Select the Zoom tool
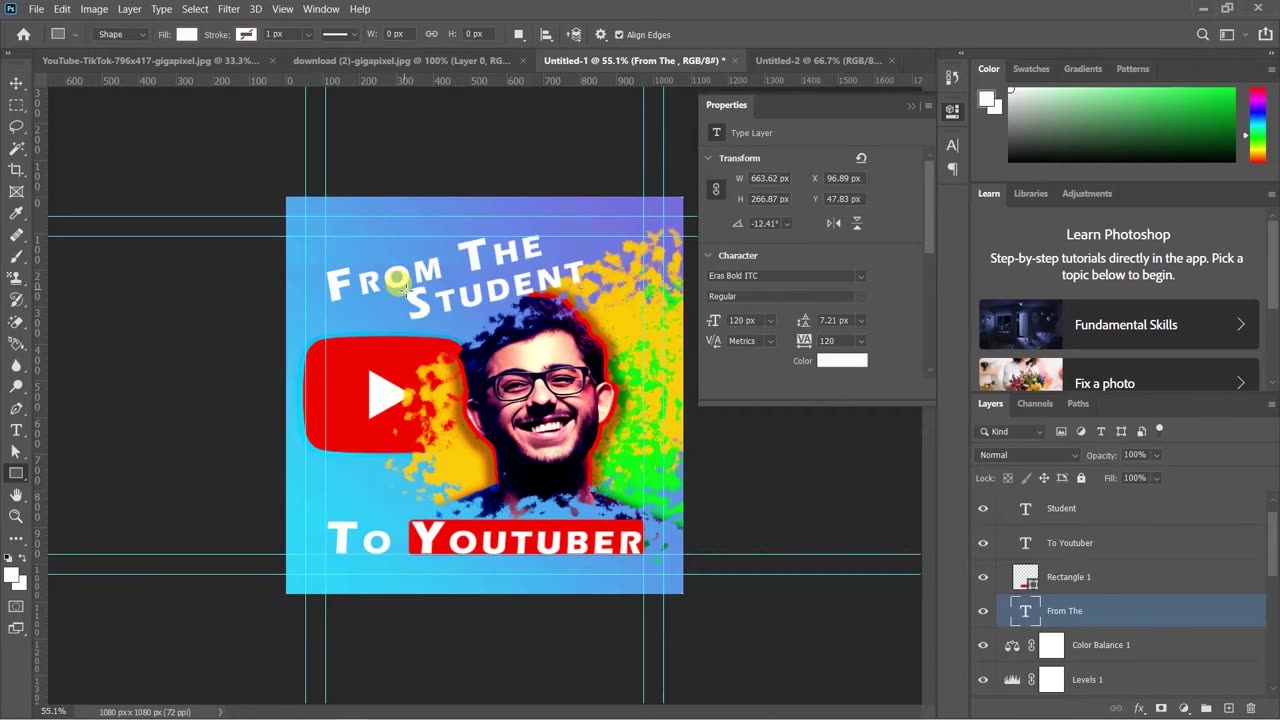This screenshot has width=1280, height=720. pyautogui.click(x=16, y=517)
